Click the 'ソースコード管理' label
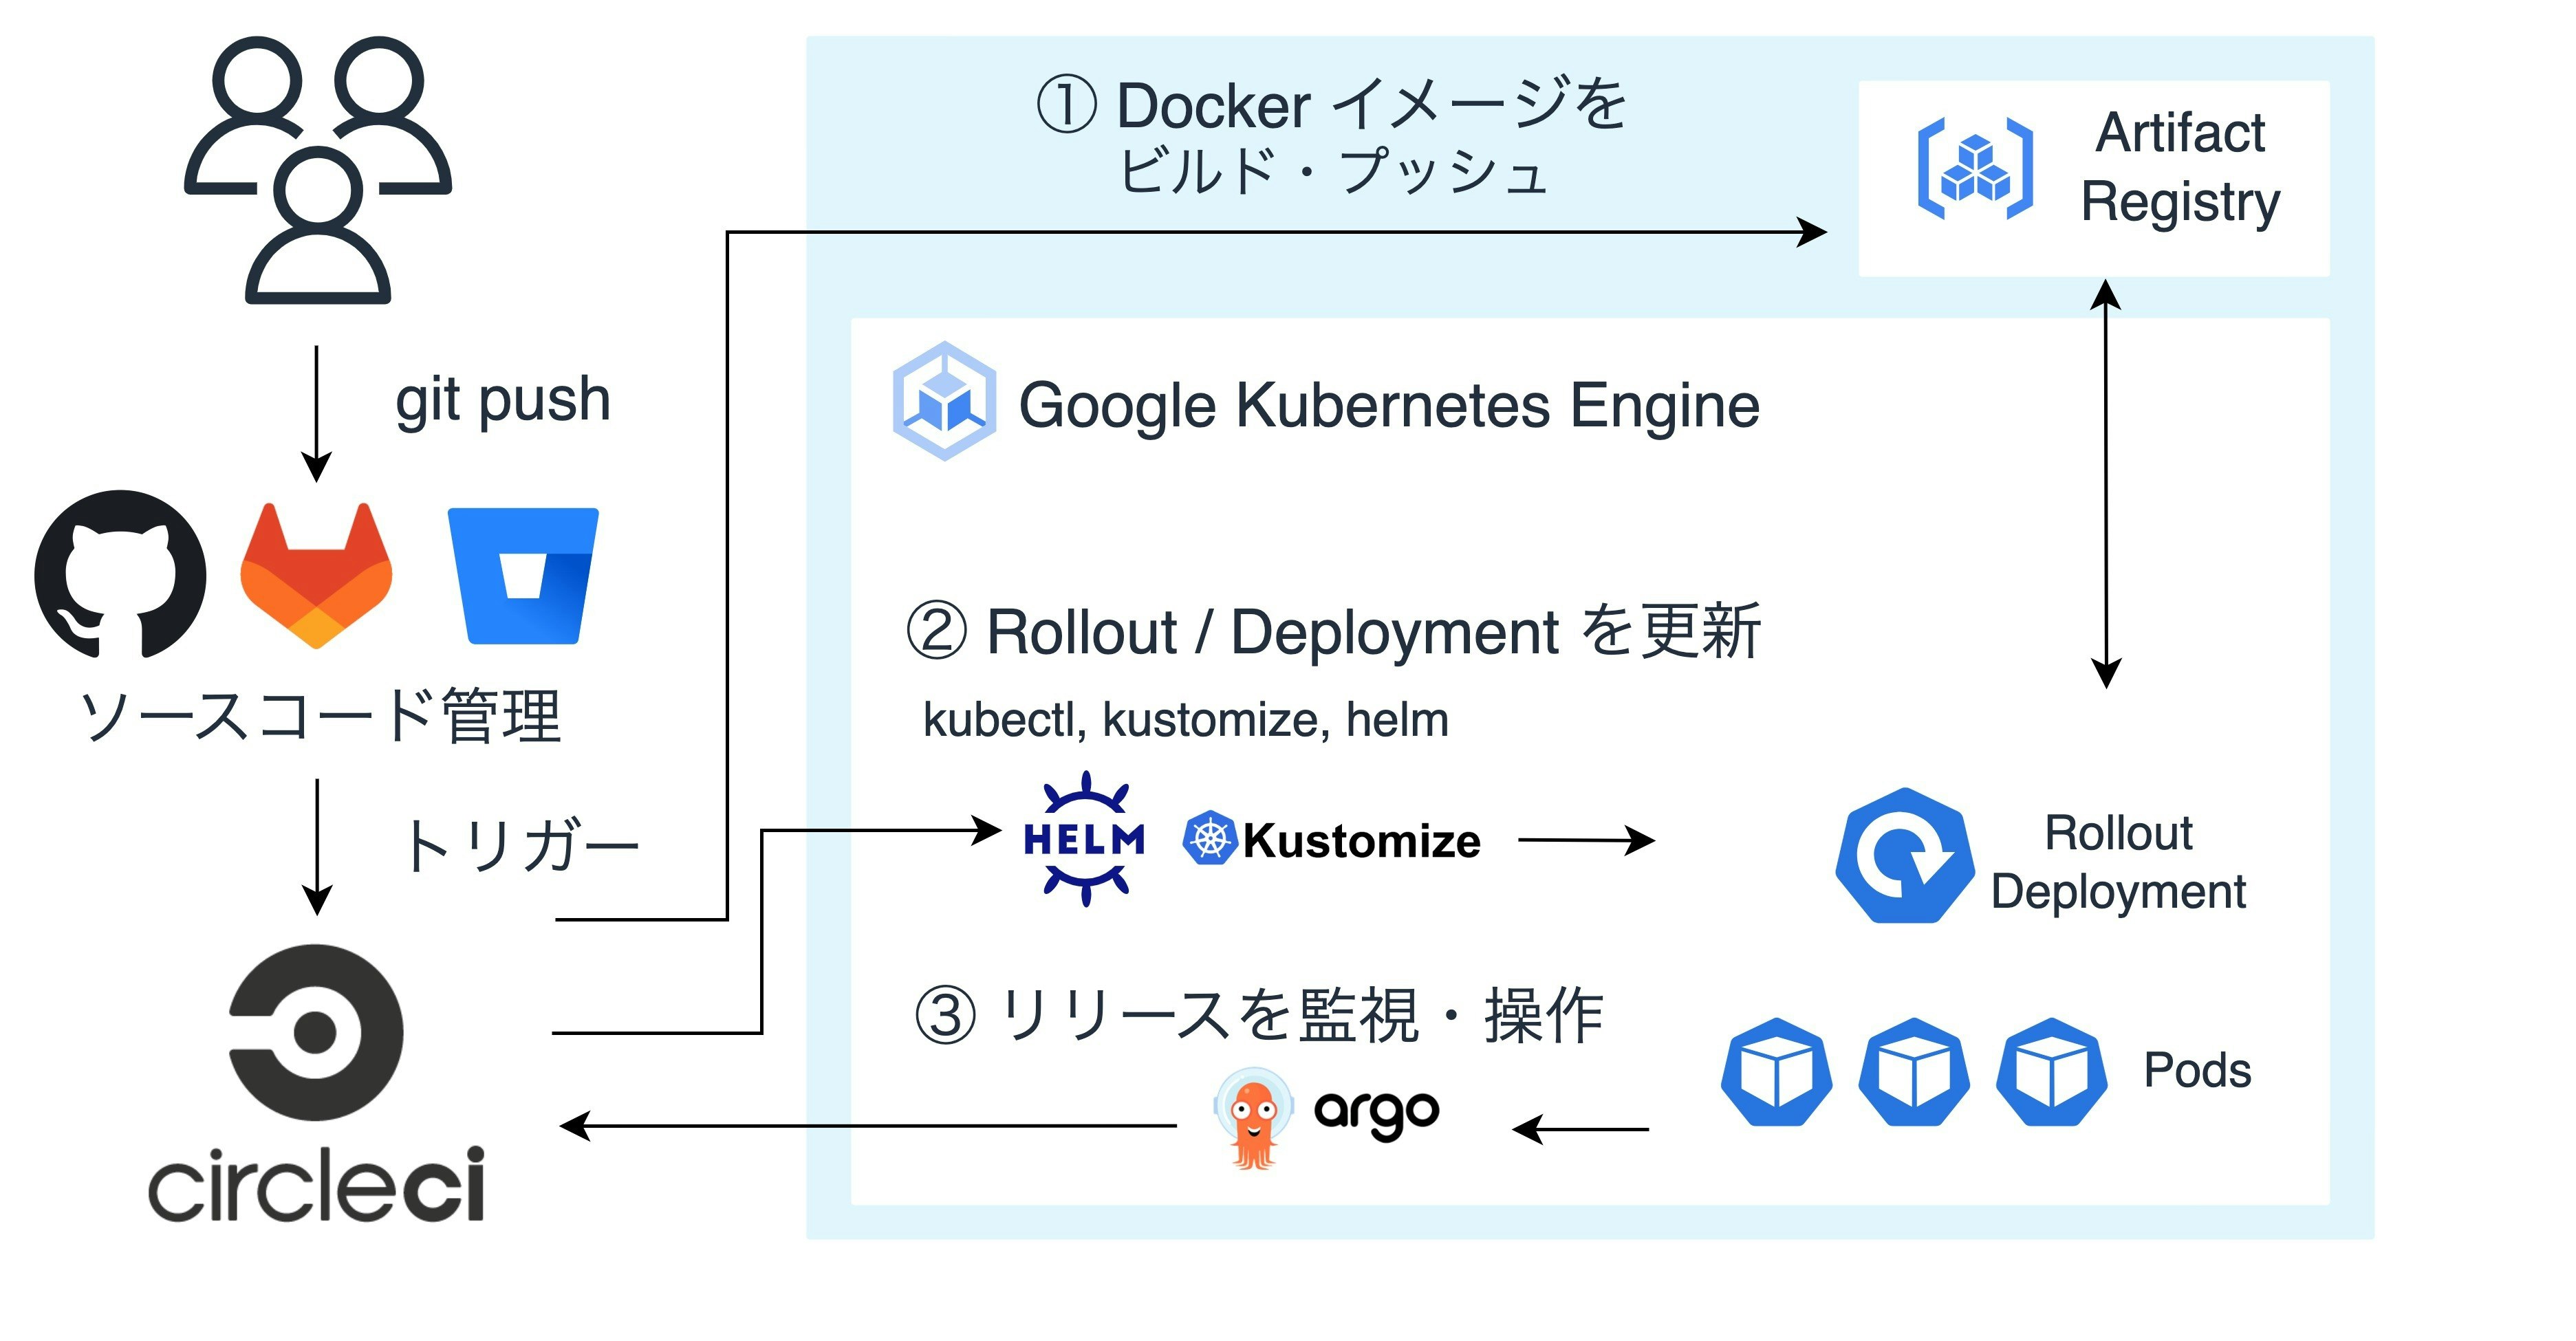2576x1341 pixels. [x=320, y=717]
